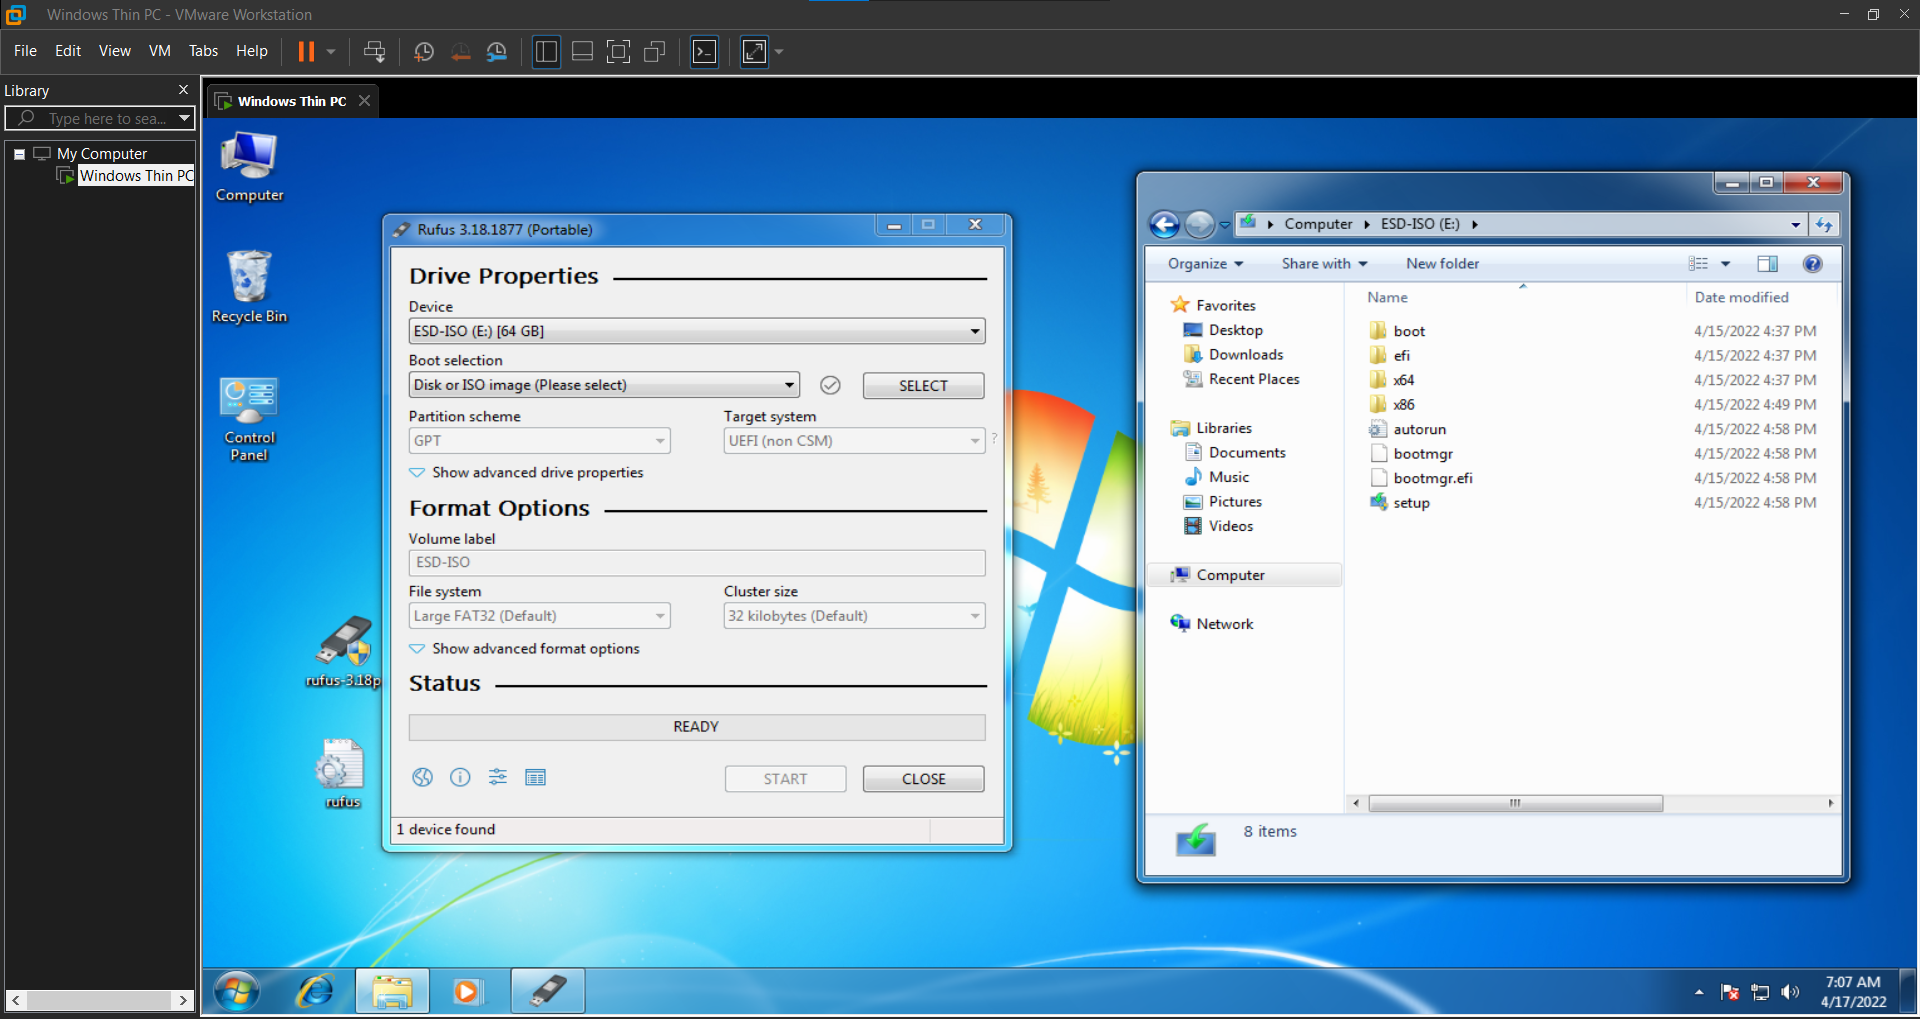Toggle Explorer preview pane button

[1767, 264]
